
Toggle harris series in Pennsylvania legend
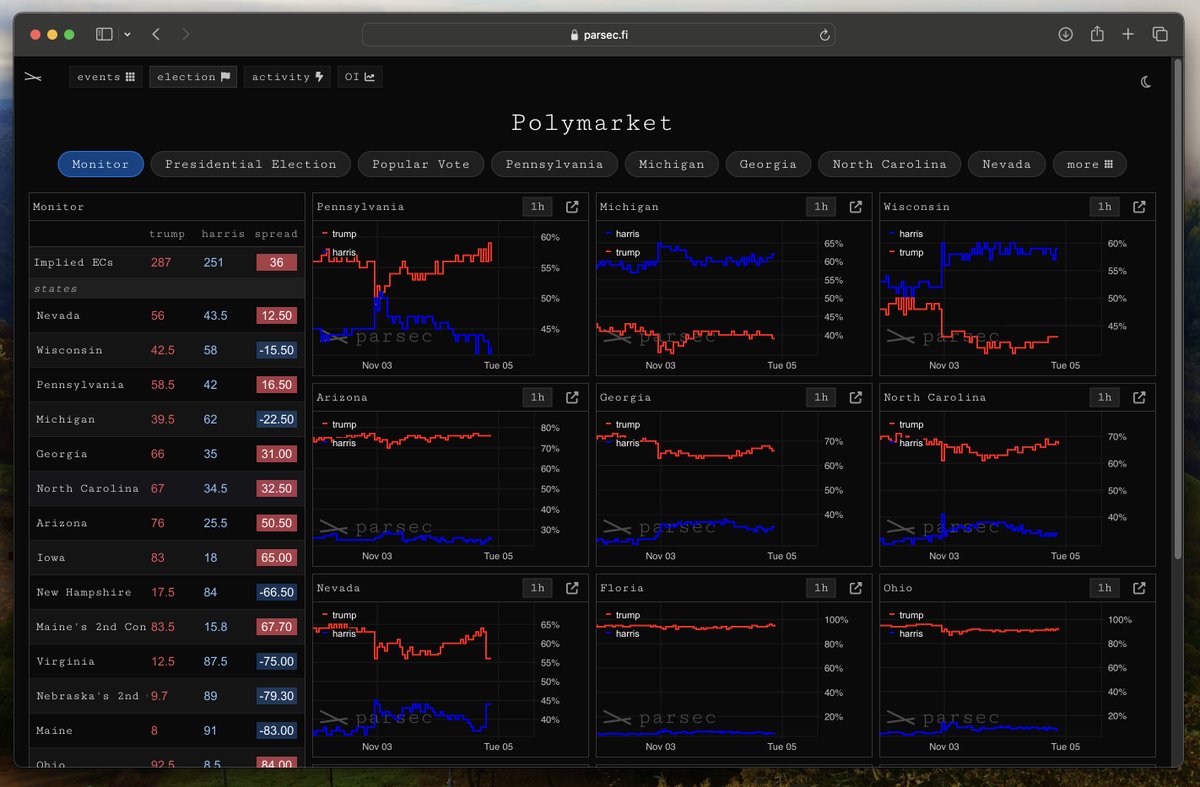point(340,252)
